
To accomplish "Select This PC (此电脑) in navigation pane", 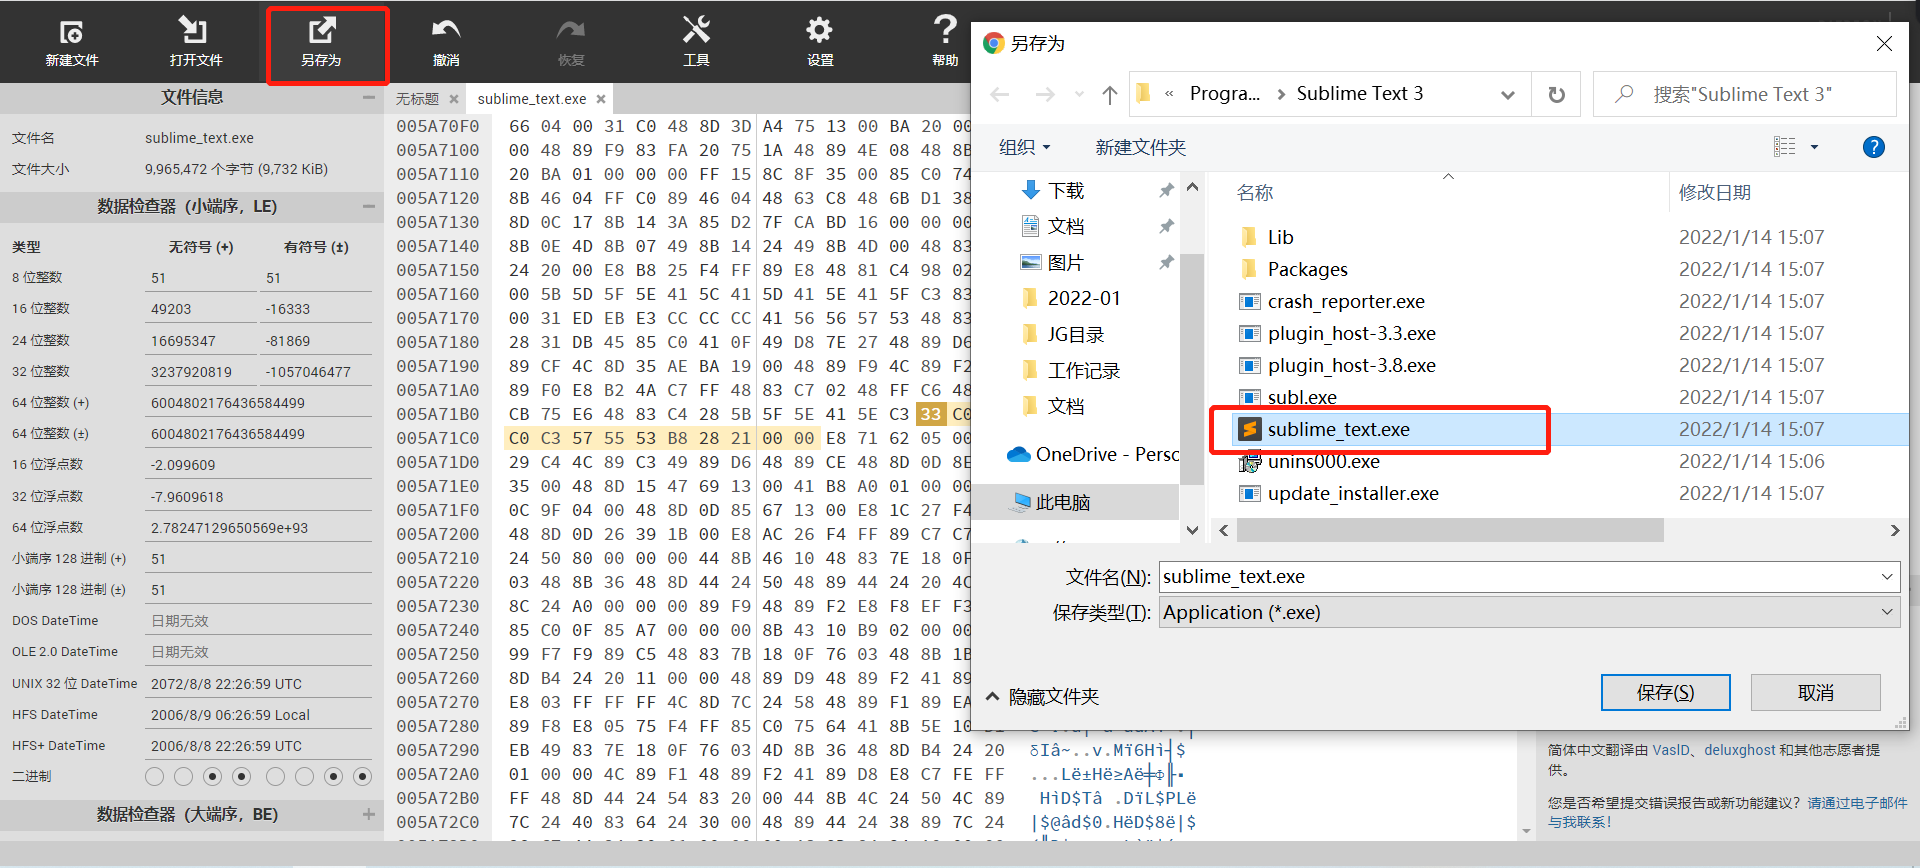I will (1062, 502).
